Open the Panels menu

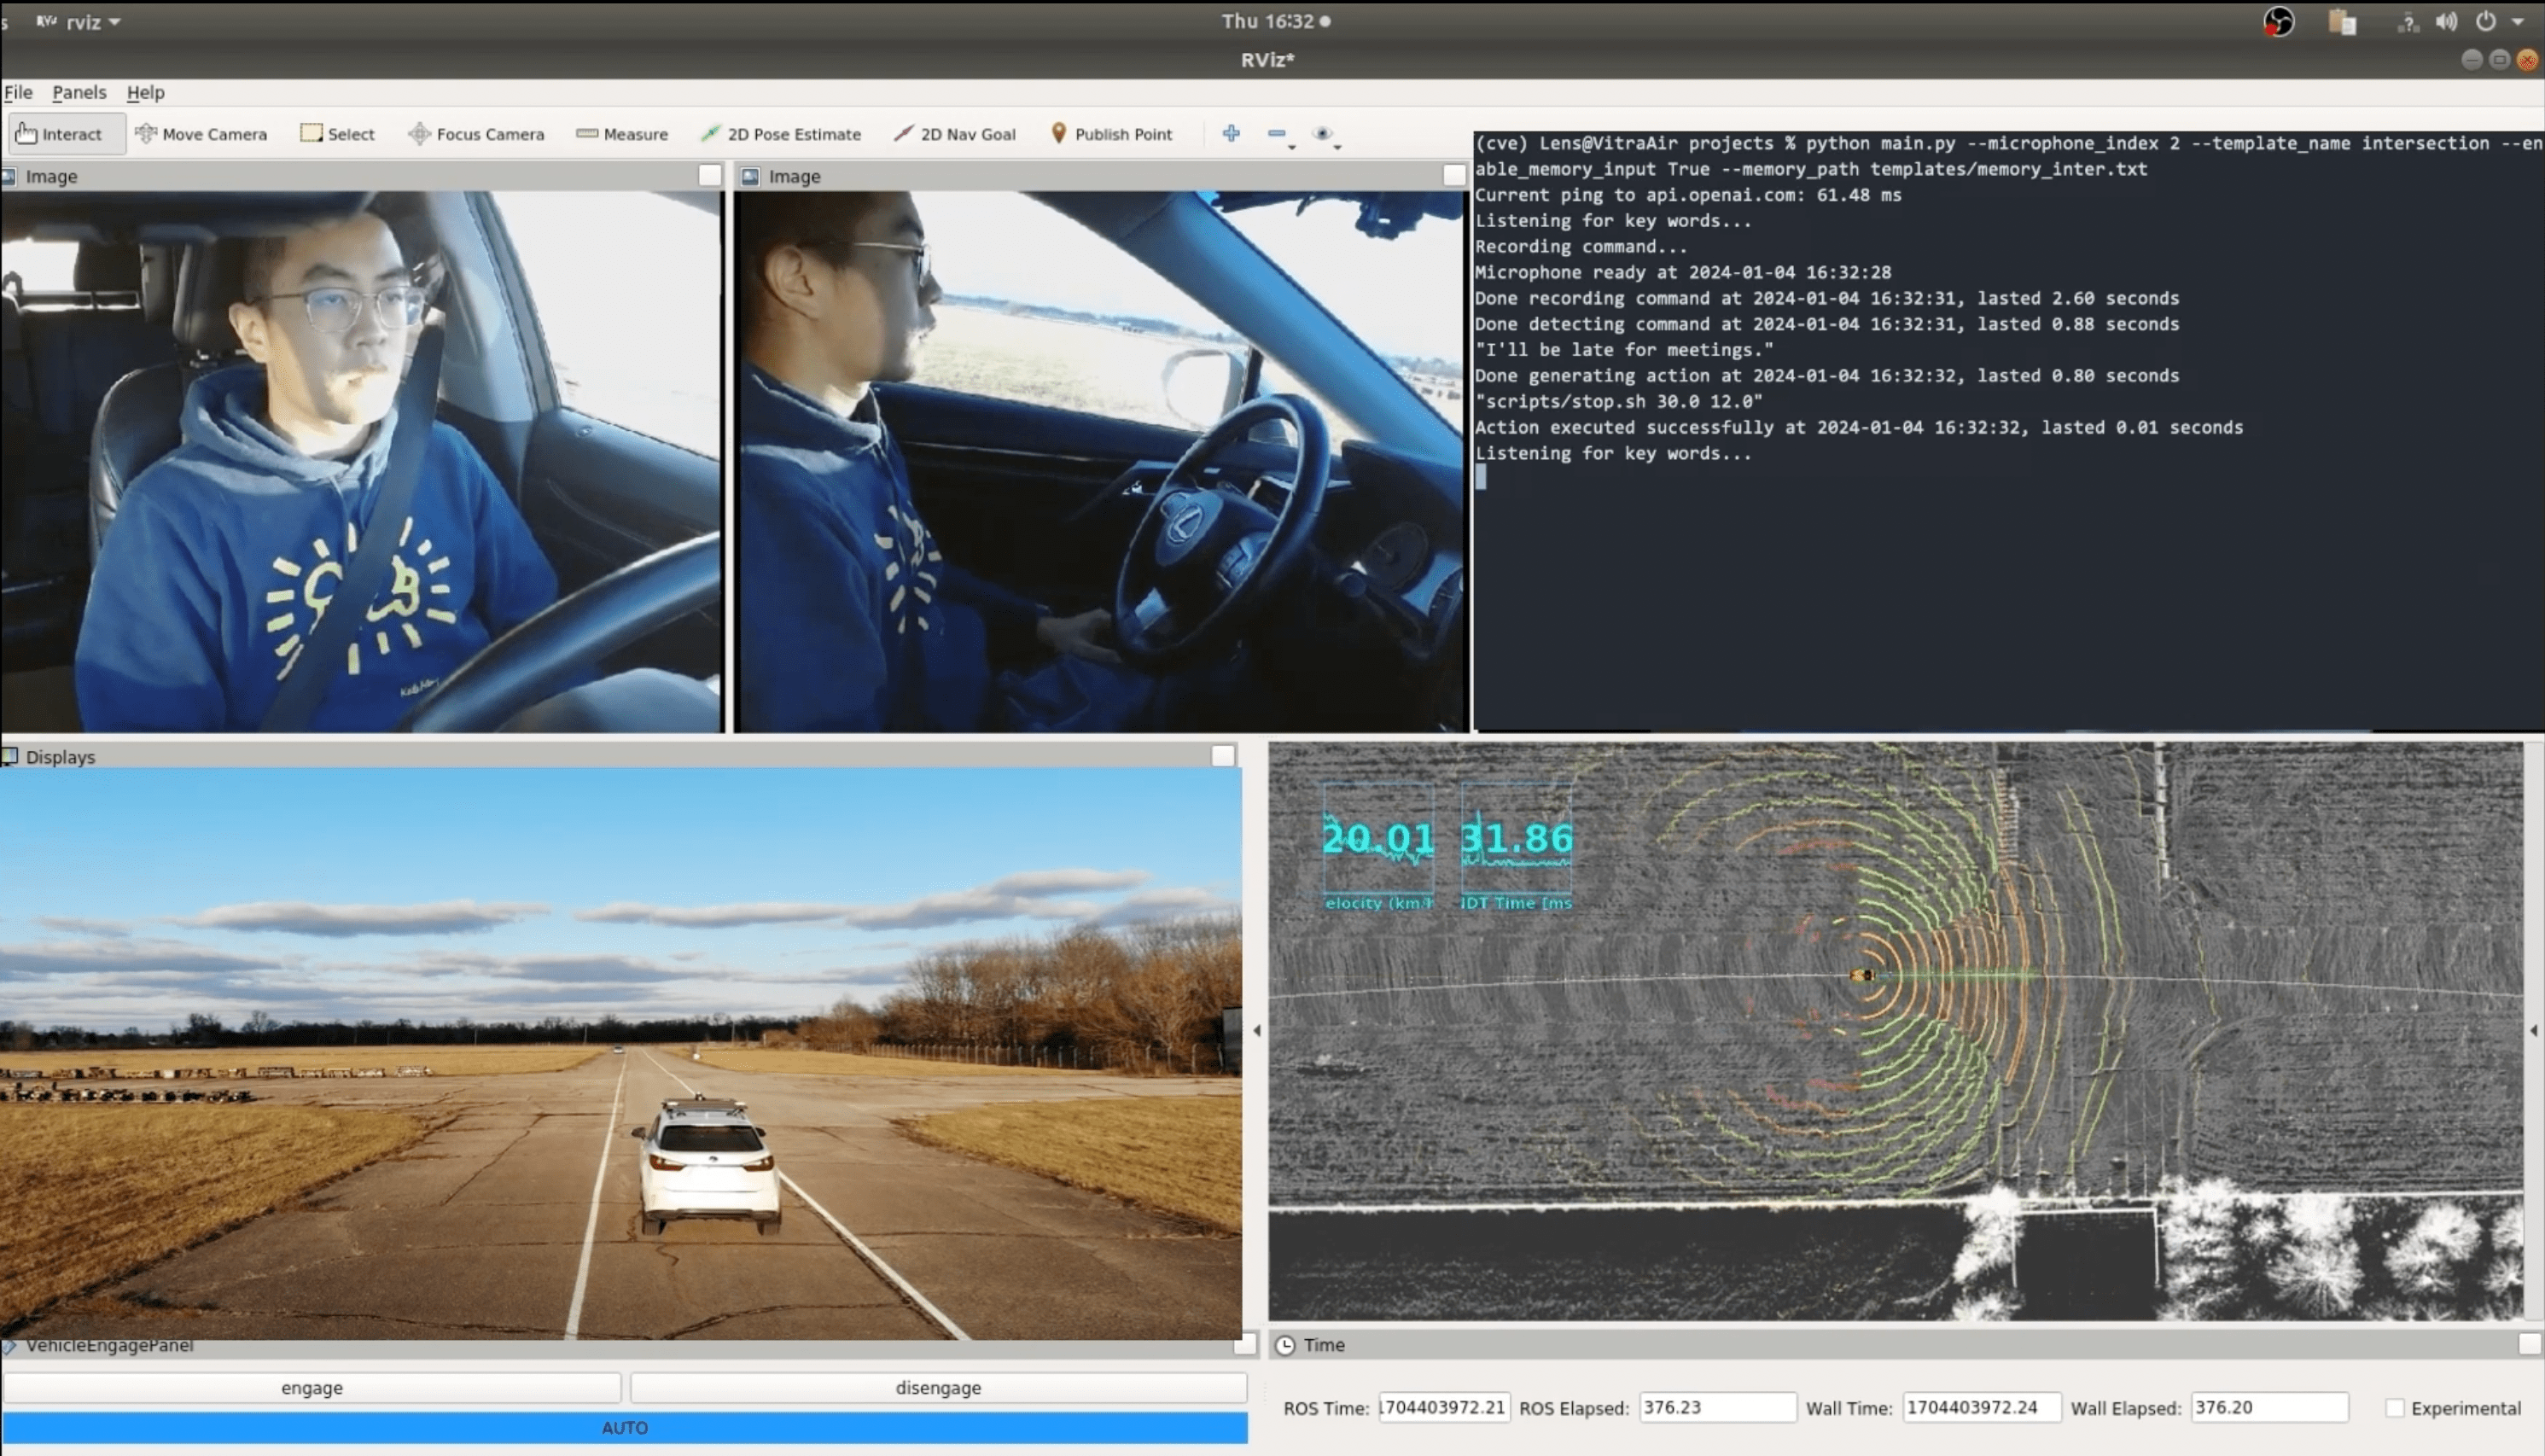point(79,92)
